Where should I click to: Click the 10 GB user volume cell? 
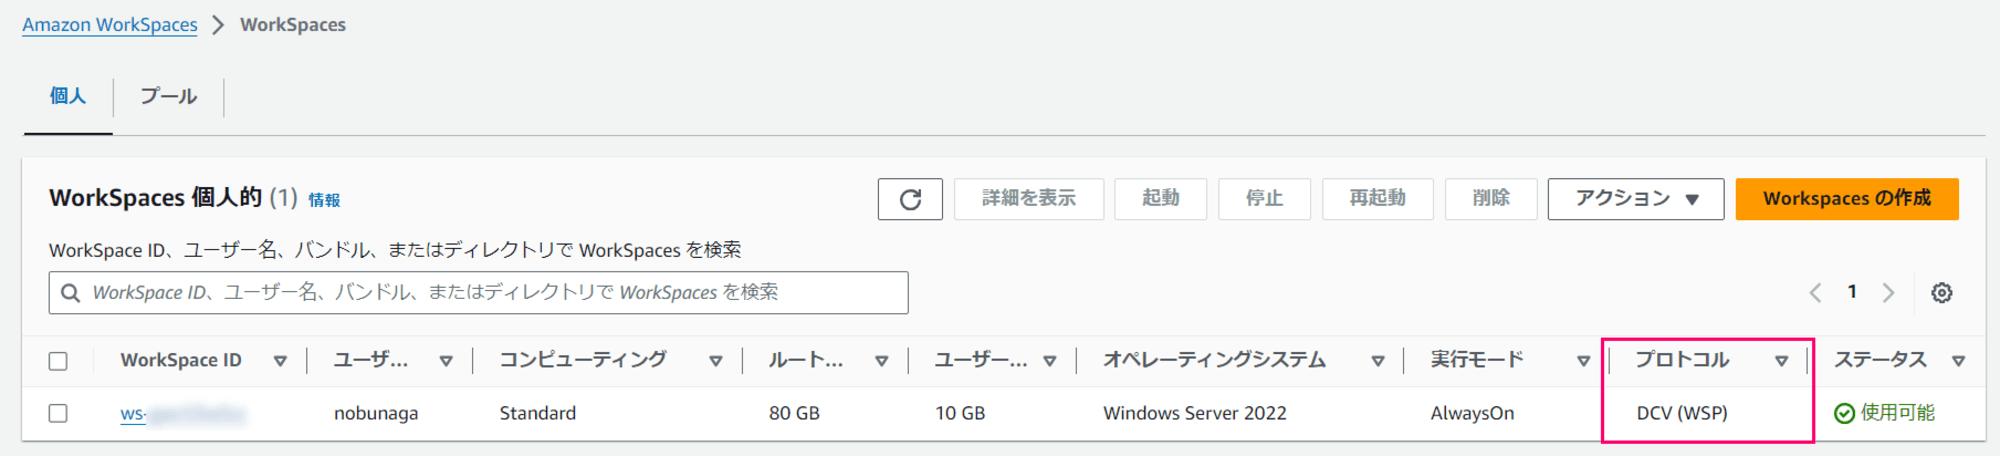960,413
